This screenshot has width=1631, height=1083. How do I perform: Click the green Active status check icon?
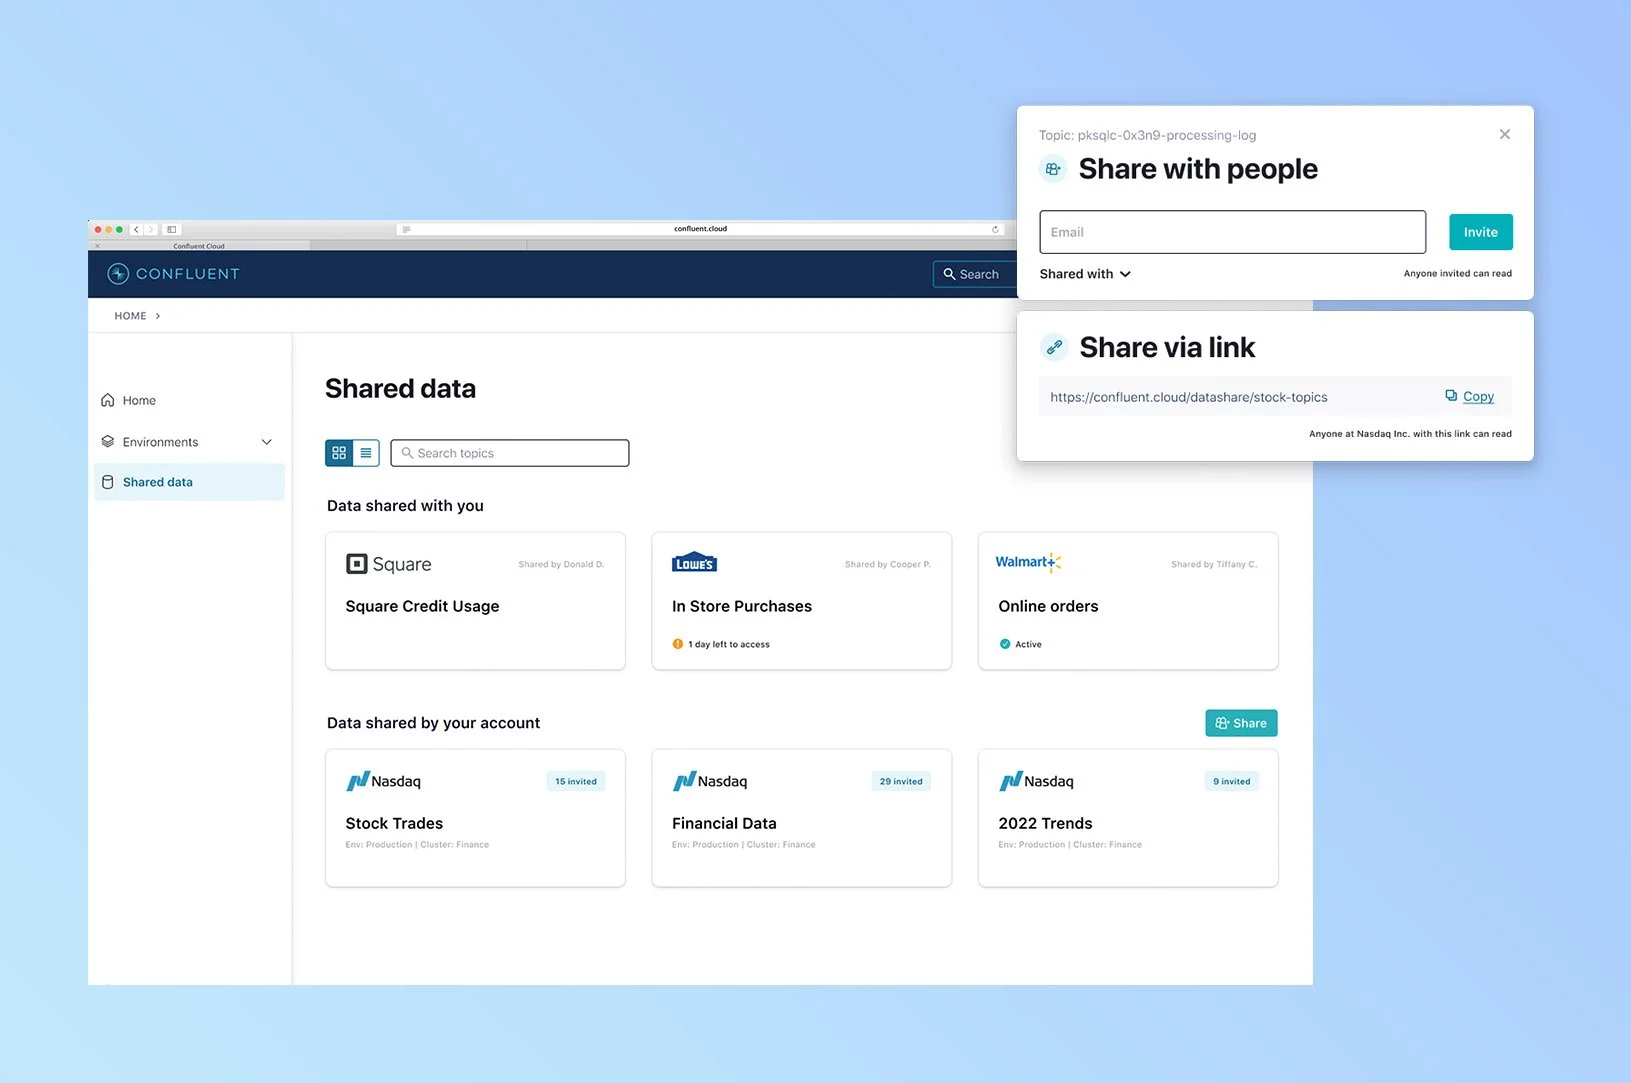[x=1005, y=644]
